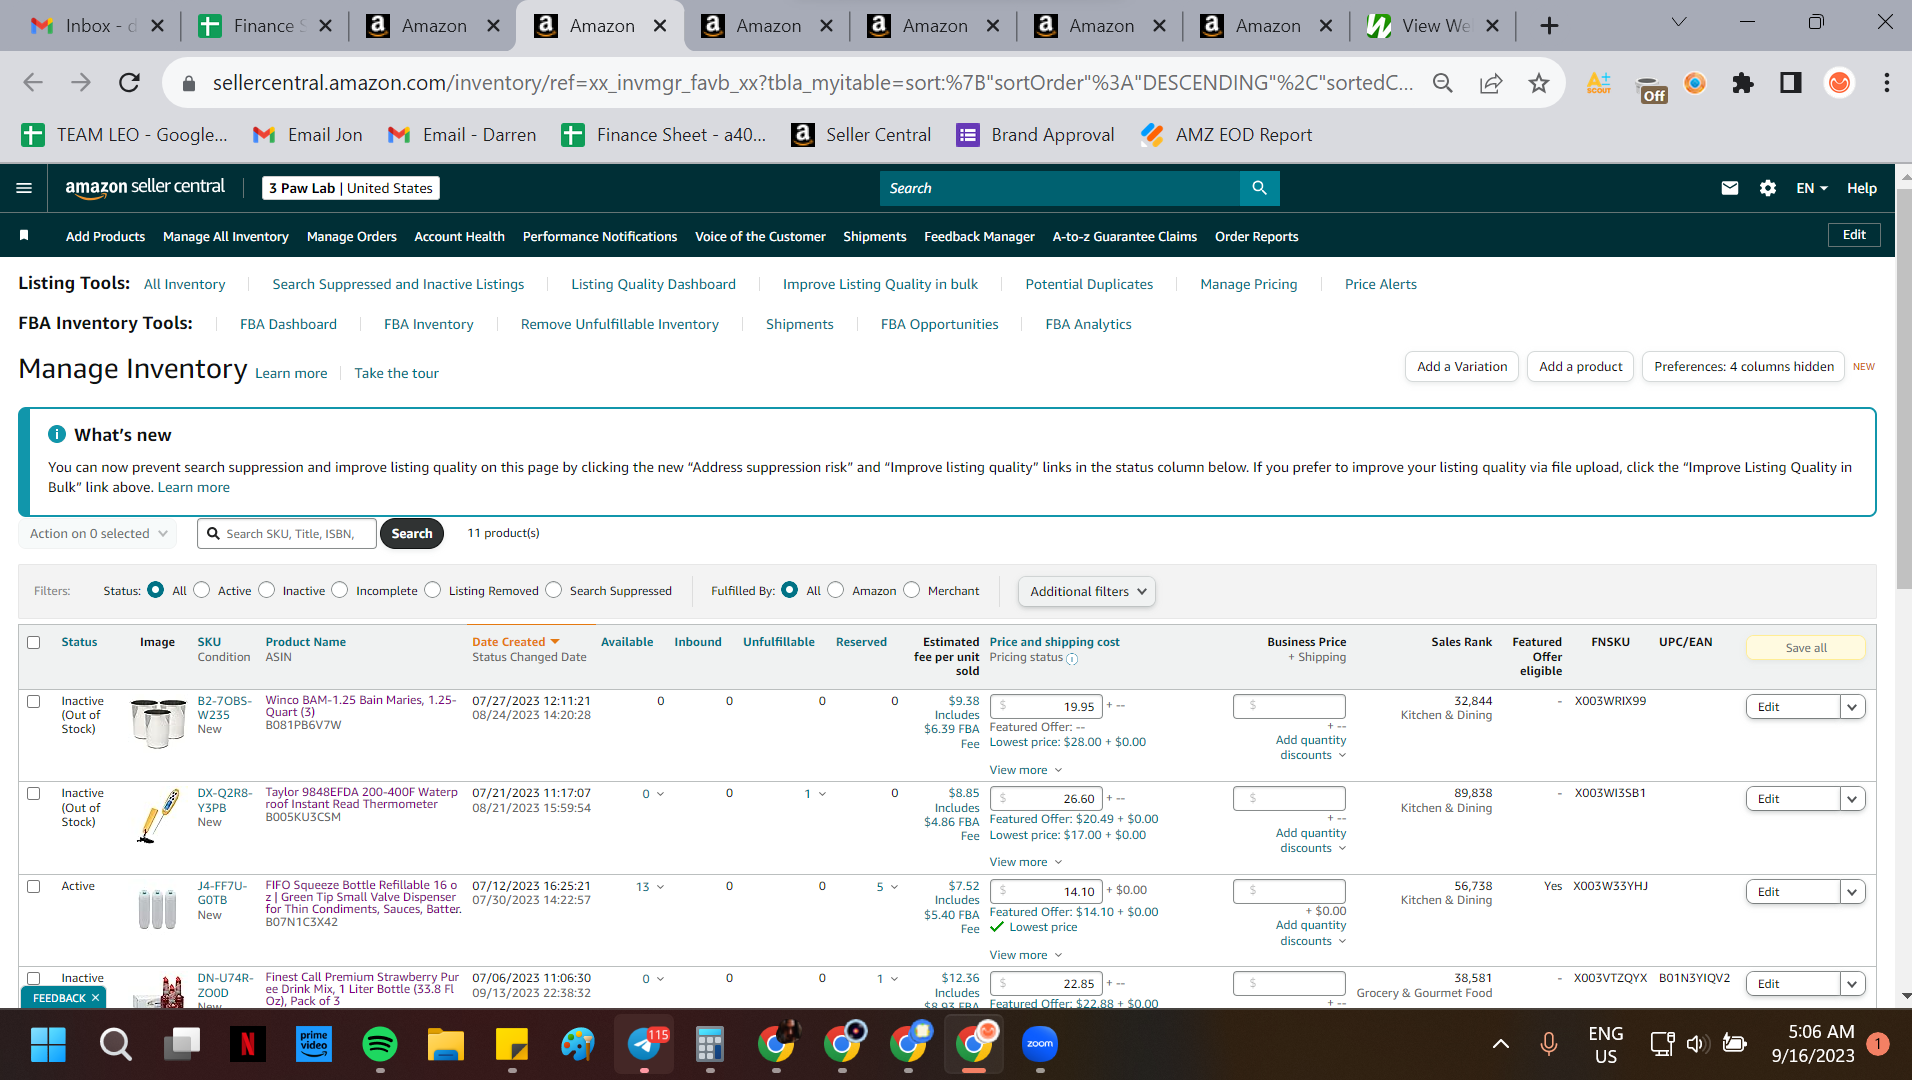Share this page via the share icon
This screenshot has height=1080, width=1912.
[1490, 83]
